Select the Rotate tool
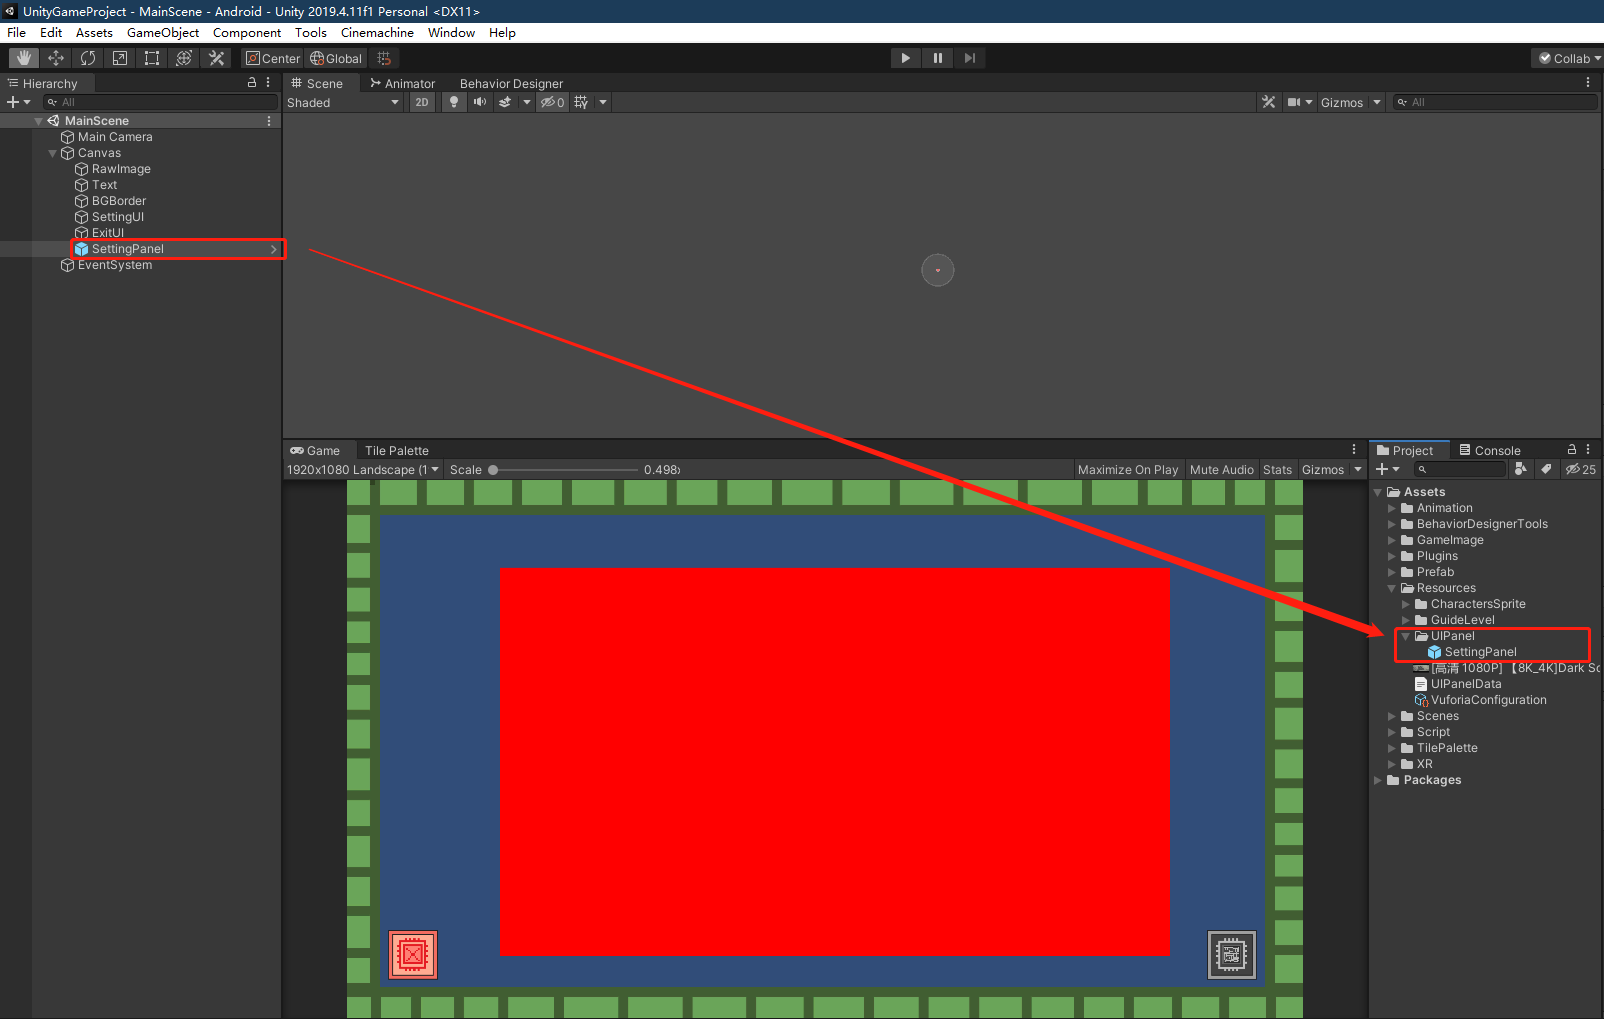Image resolution: width=1604 pixels, height=1019 pixels. 88,58
